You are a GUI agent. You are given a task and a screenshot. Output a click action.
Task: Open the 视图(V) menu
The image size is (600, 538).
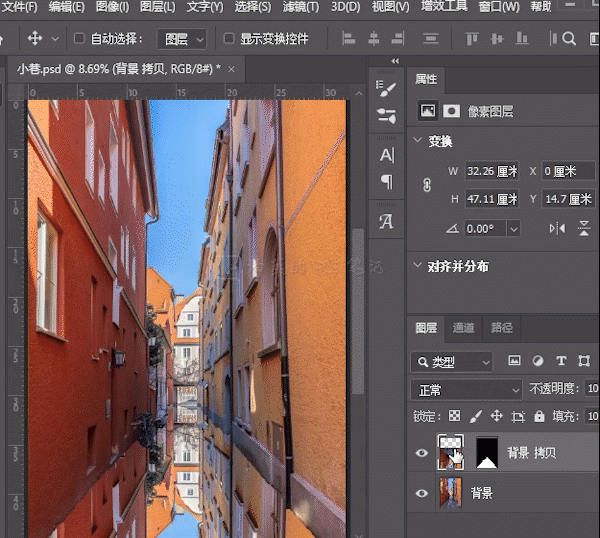point(390,7)
